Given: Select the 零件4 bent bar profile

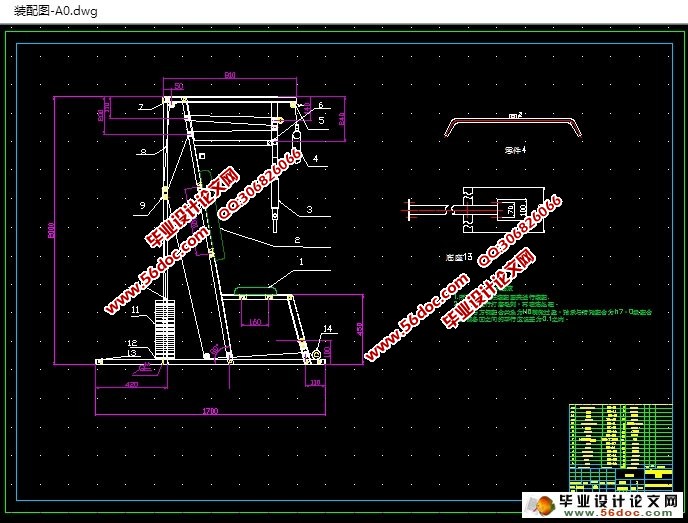Looking at the screenshot, I should [x=515, y=128].
